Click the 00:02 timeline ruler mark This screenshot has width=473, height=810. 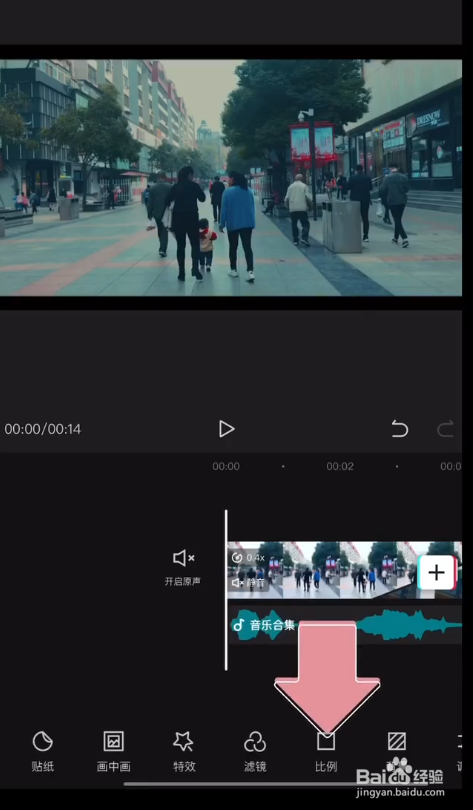pos(340,466)
